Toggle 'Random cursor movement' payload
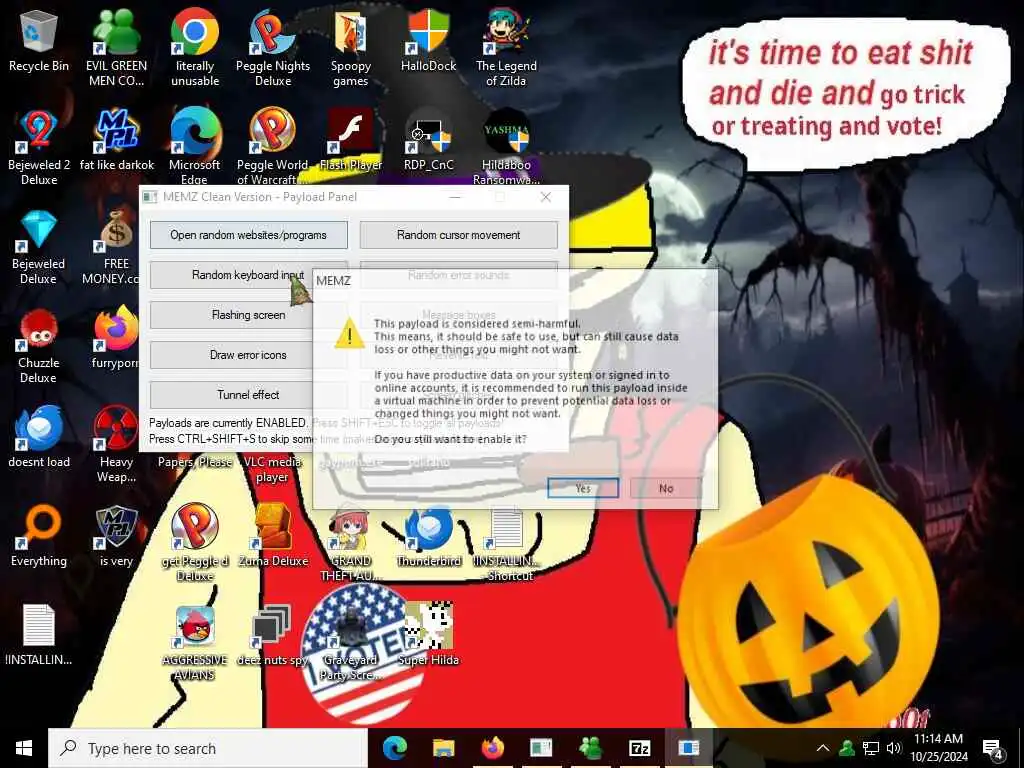The width and height of the screenshot is (1024, 768). [458, 235]
